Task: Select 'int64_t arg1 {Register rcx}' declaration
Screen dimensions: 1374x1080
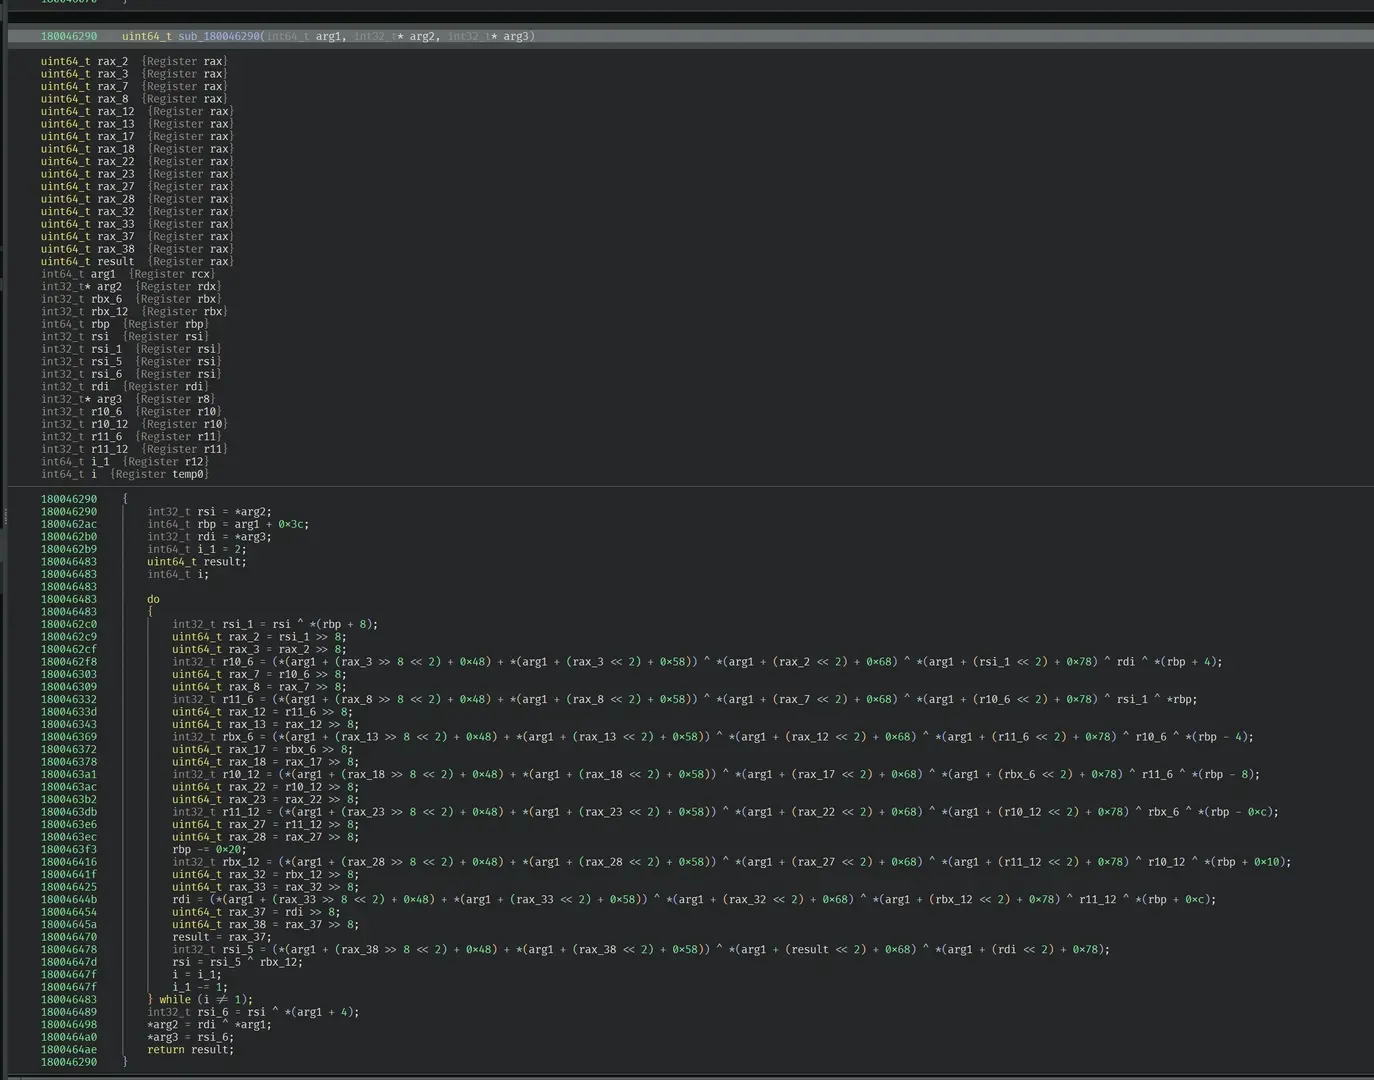Action: point(128,274)
